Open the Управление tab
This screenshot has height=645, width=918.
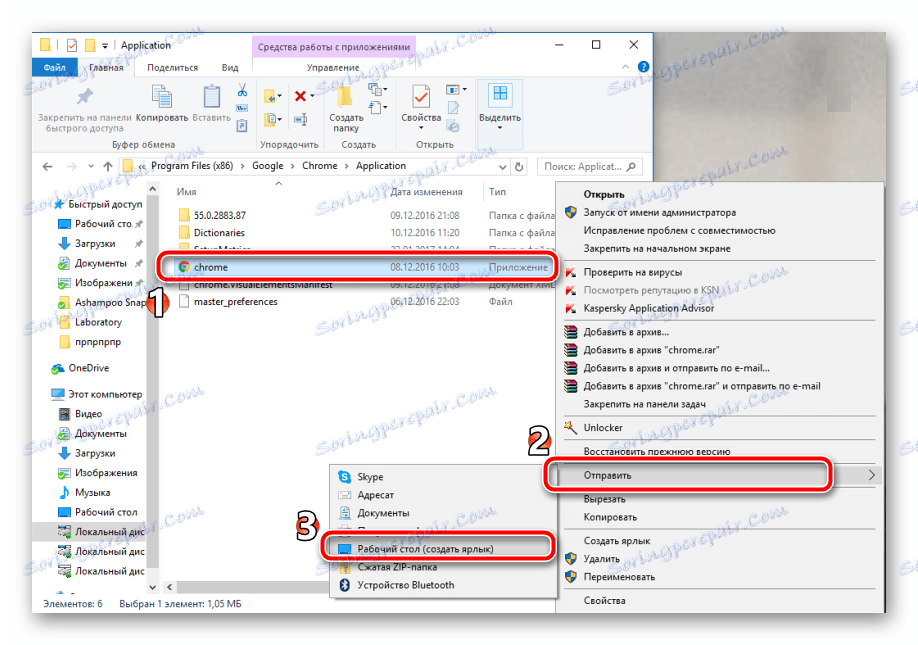pyautogui.click(x=333, y=68)
